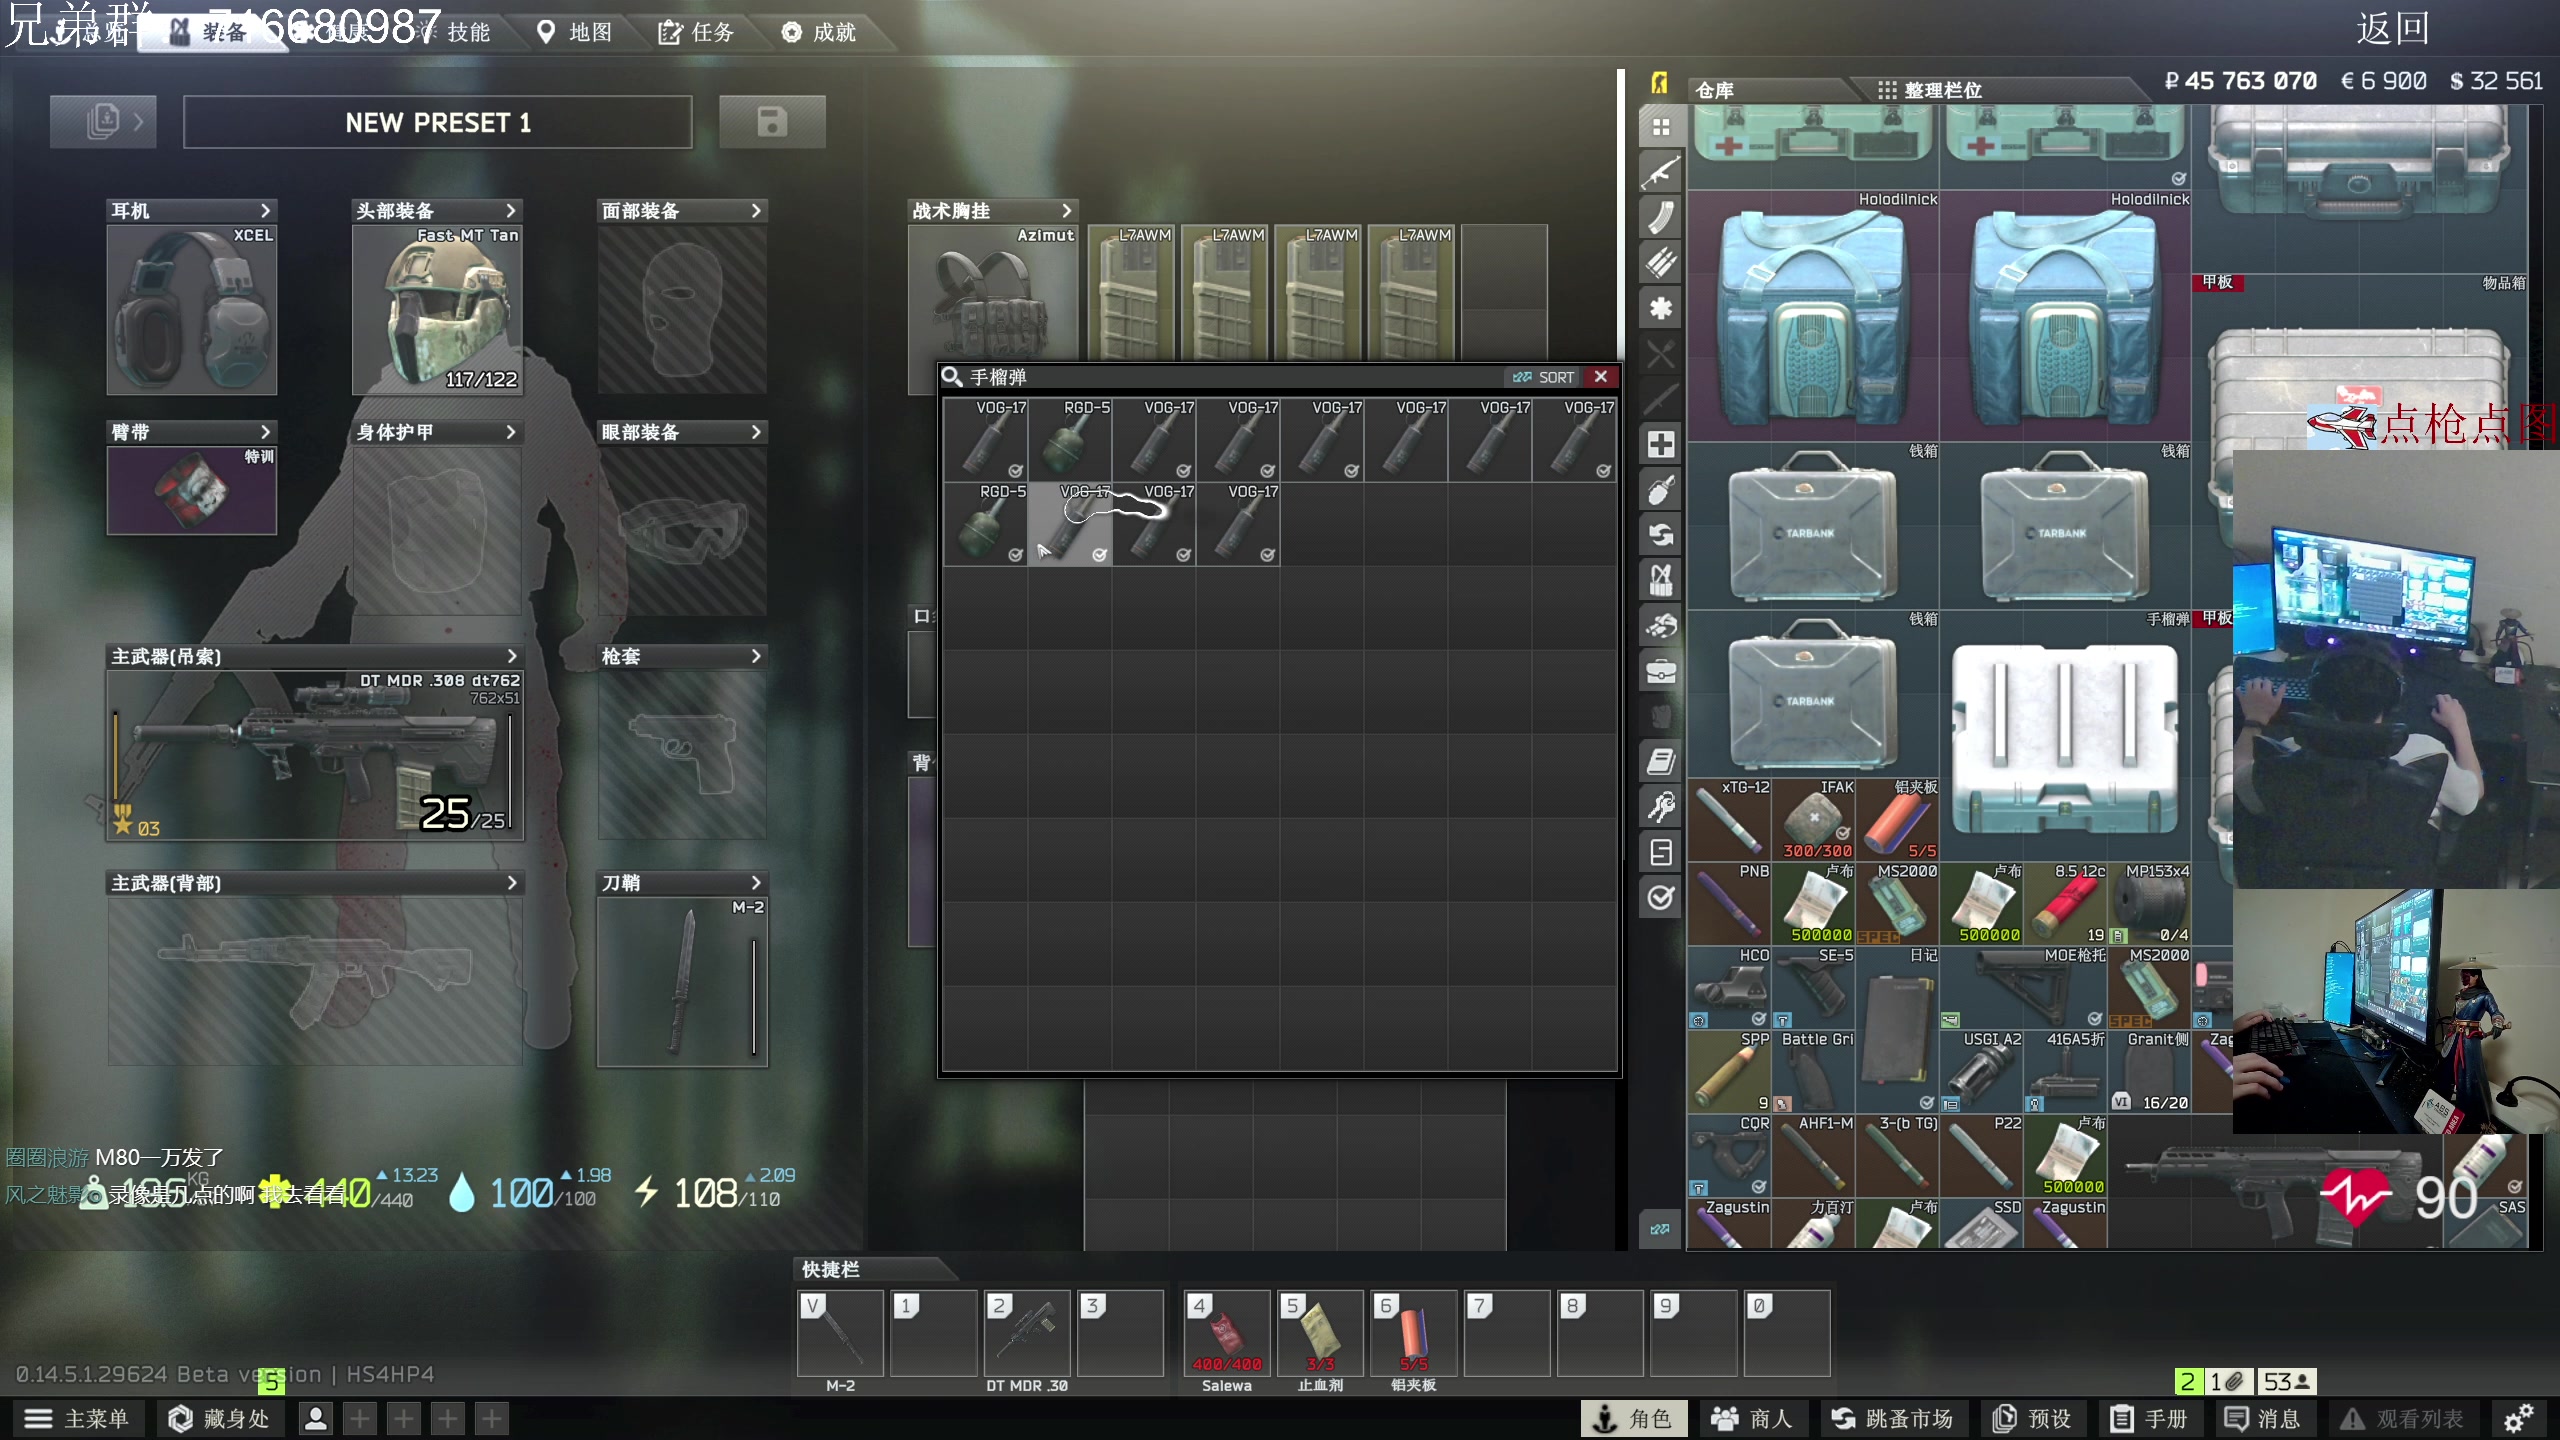Toggle the checkmark quest-items filter
Image resolution: width=2560 pixels, height=1440 pixels.
1660,897
